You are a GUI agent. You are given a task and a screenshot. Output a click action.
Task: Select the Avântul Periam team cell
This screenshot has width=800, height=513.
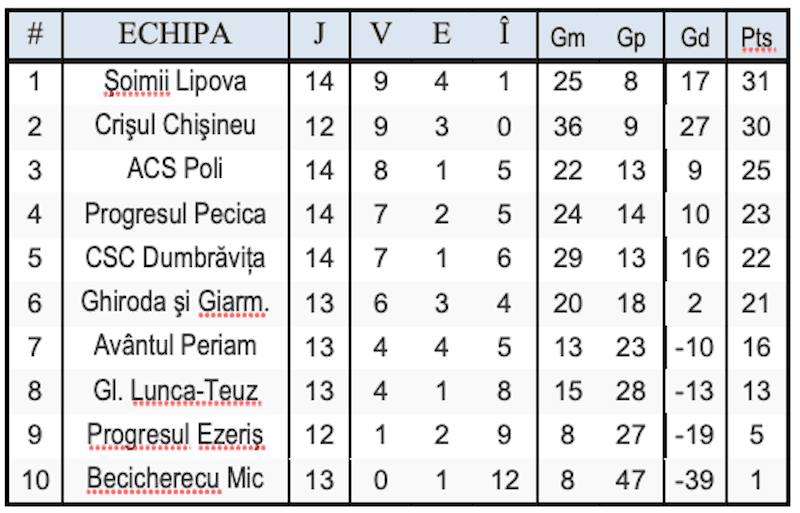pyautogui.click(x=175, y=346)
